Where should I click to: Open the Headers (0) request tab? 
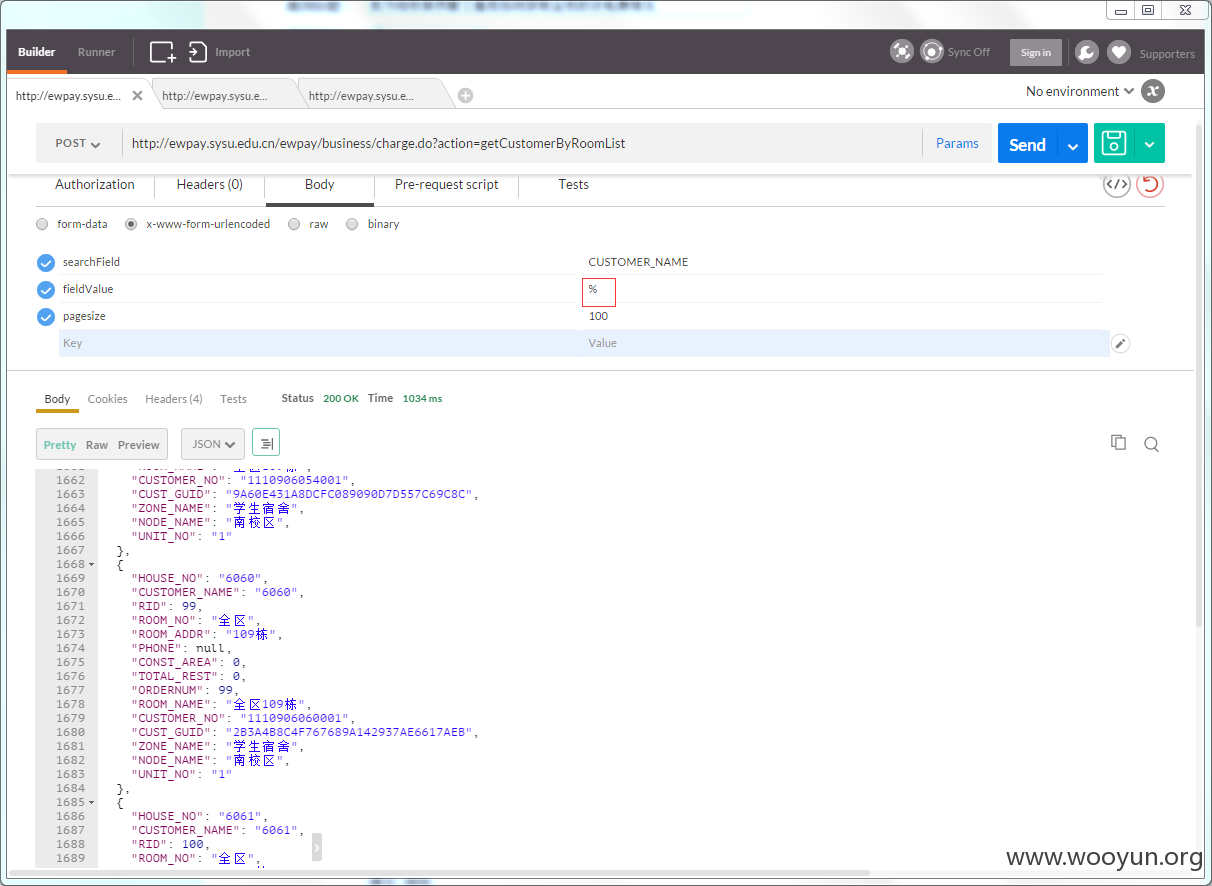(x=210, y=184)
